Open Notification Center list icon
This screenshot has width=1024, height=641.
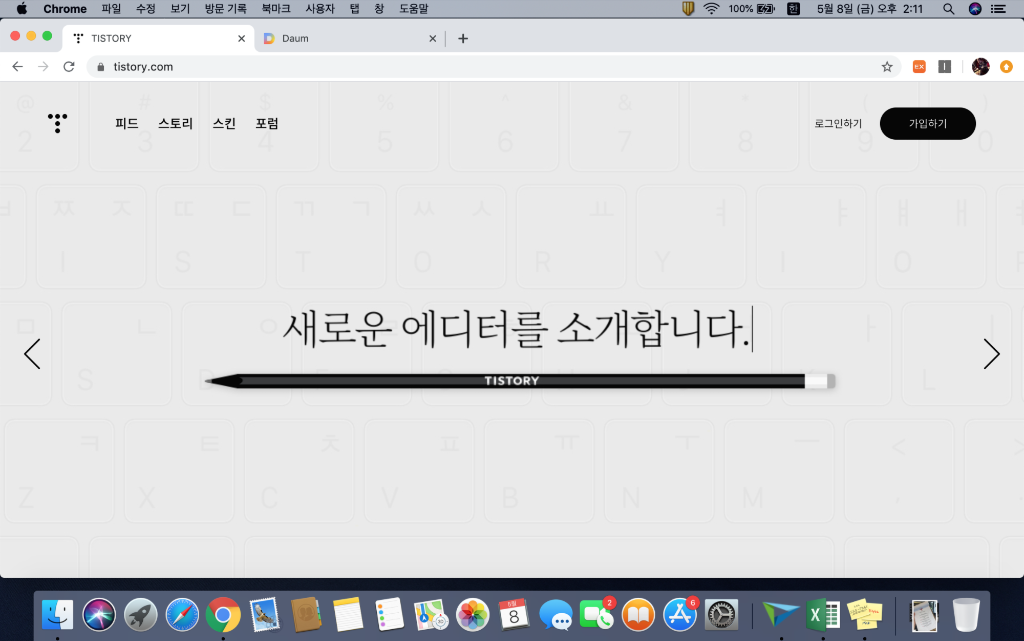pyautogui.click(x=998, y=8)
